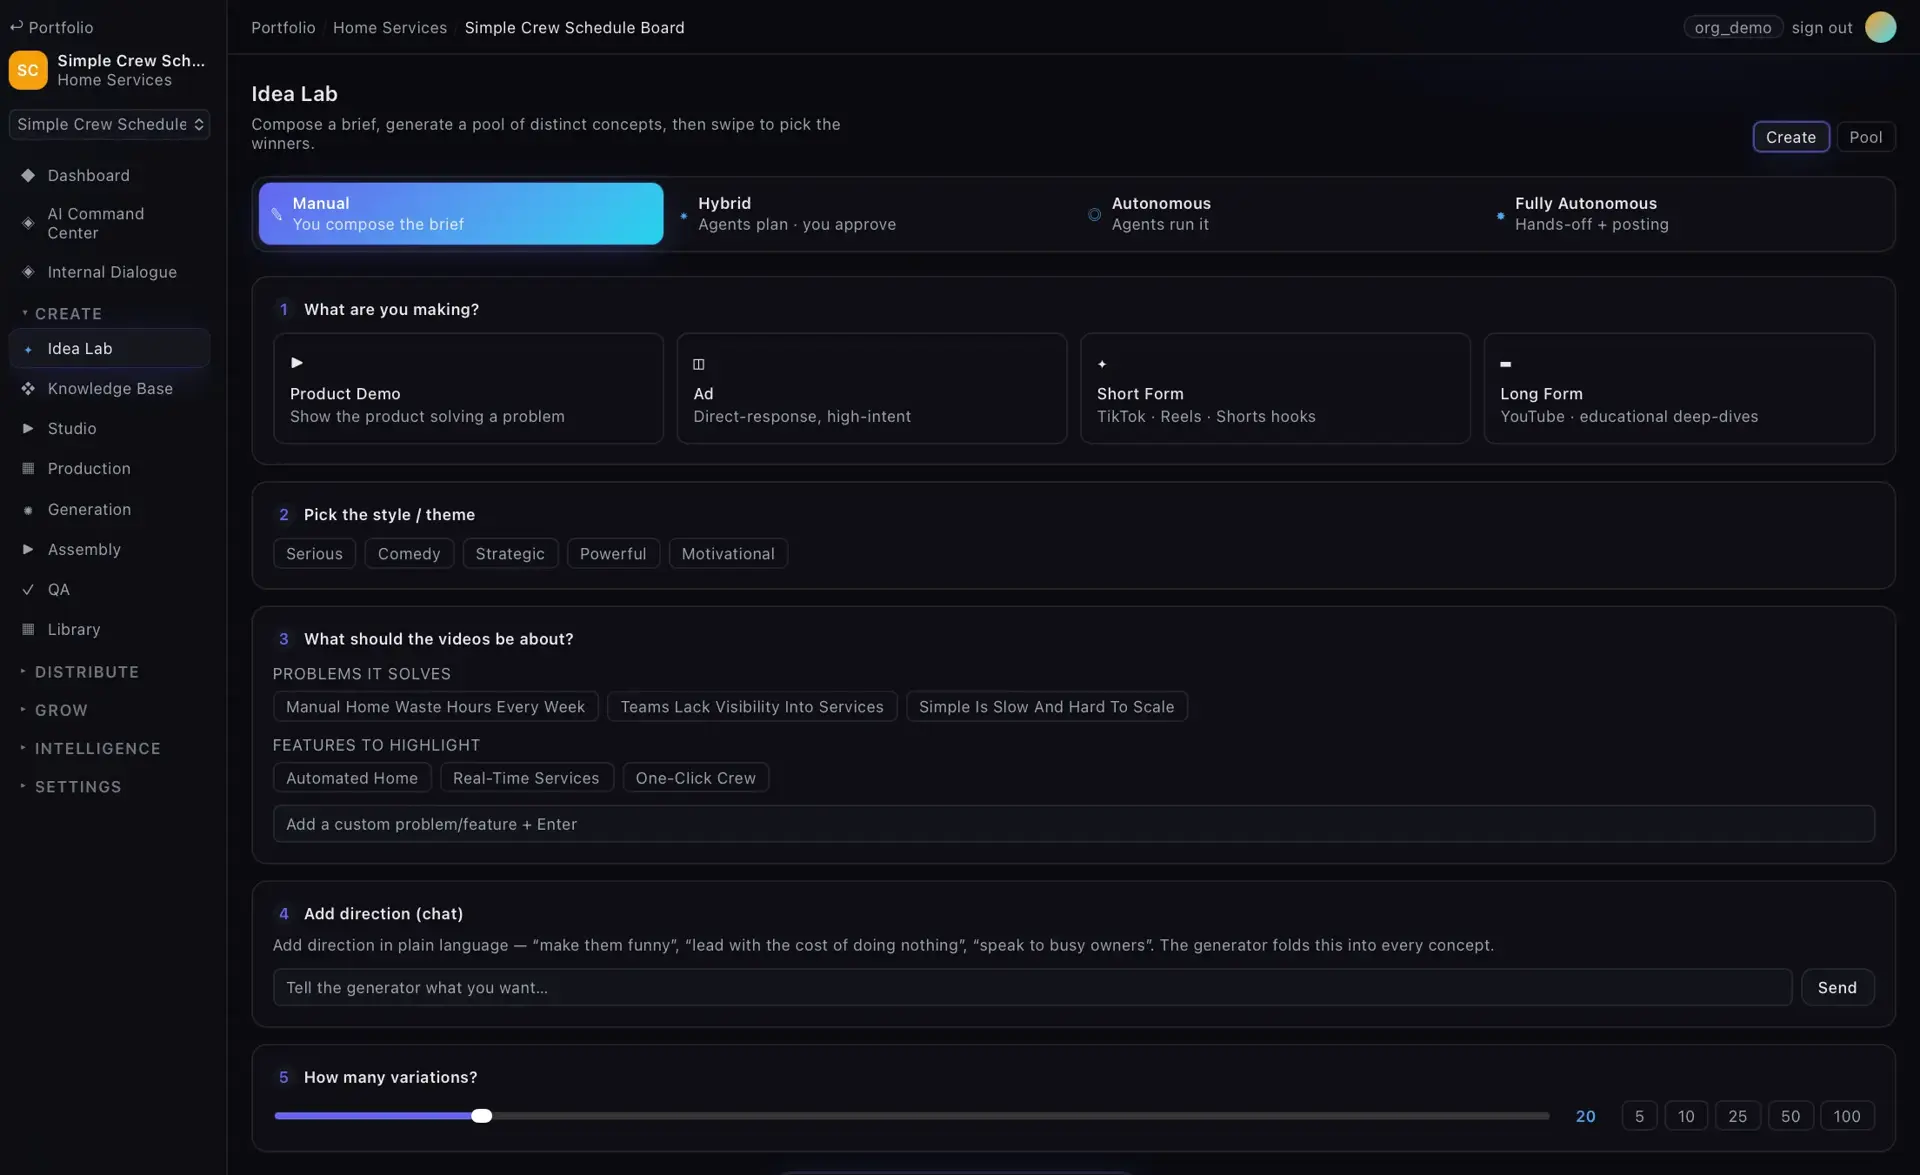Select the One-Click Crew feature chip
The height and width of the screenshot is (1175, 1920).
pos(695,778)
